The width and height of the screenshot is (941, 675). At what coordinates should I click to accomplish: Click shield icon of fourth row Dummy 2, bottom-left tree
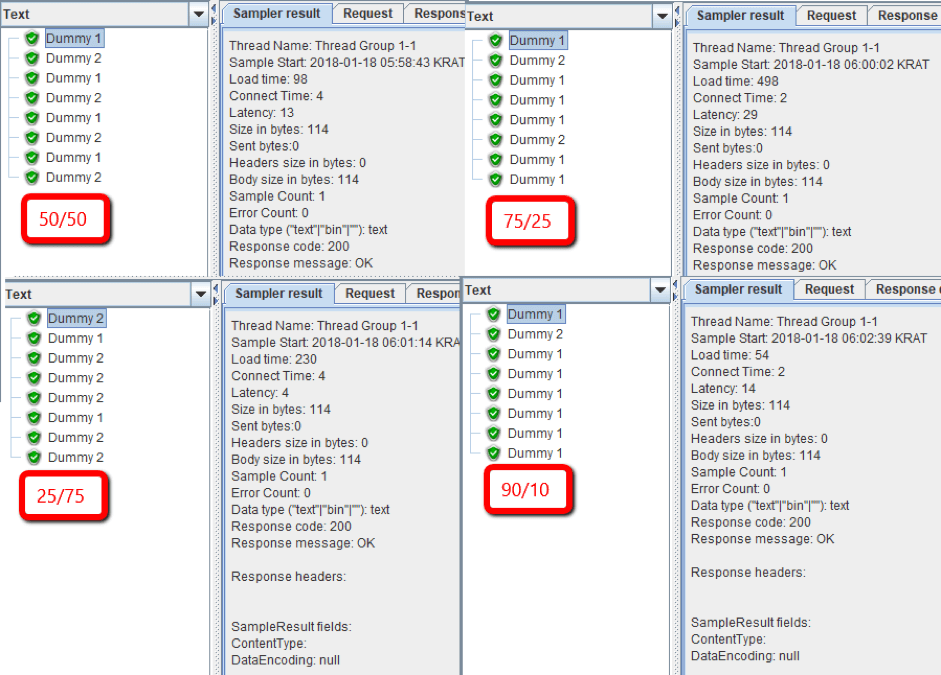pyautogui.click(x=34, y=377)
